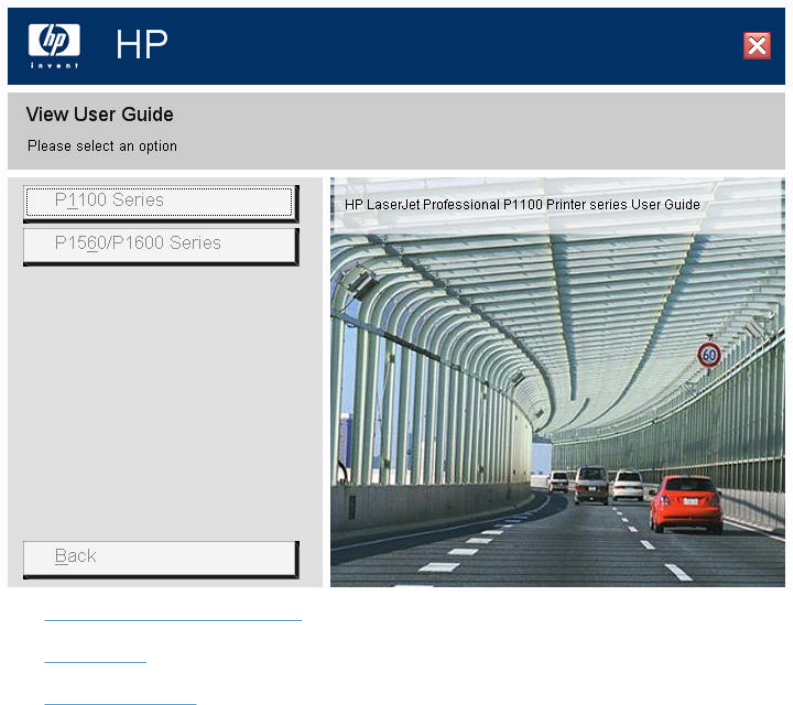Open the P1100 Series user guide
This screenshot has width=793, height=705.
click(x=160, y=203)
